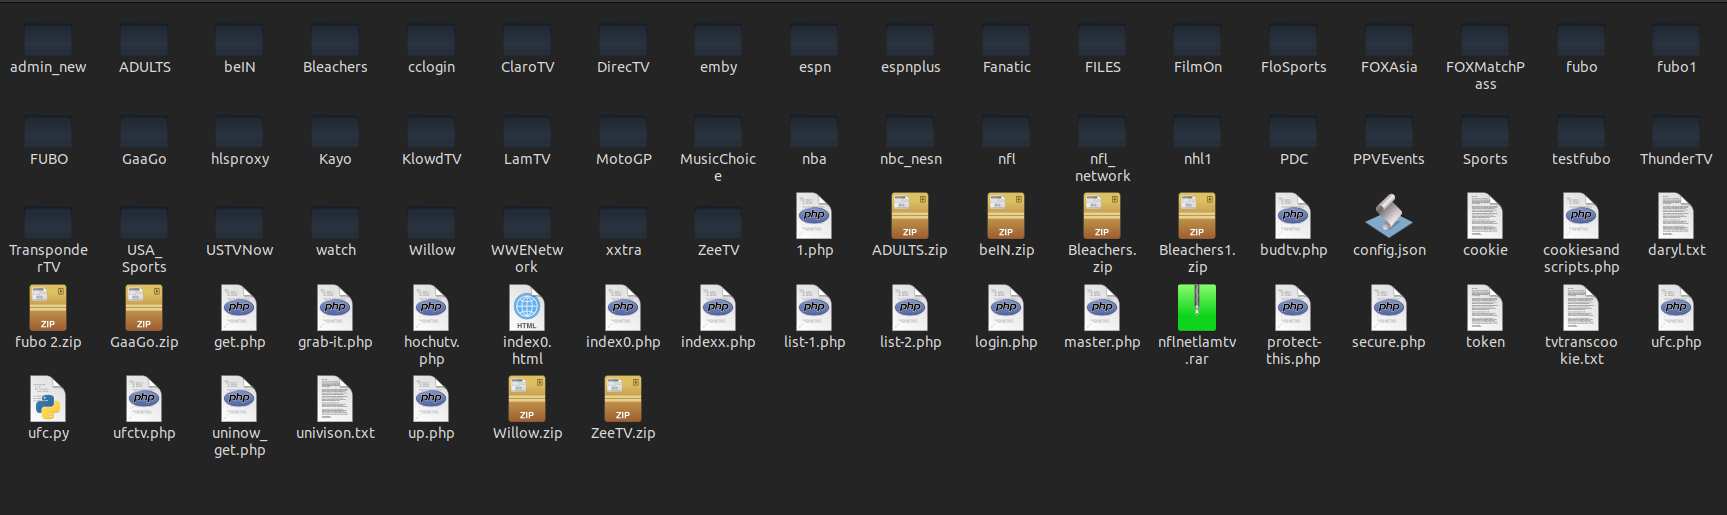1727x515 pixels.
Task: Click the nbc_nesn folder name
Action: pos(910,159)
